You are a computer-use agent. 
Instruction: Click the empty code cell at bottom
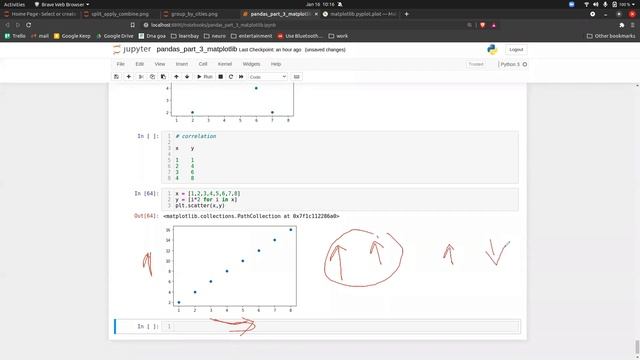pos(341,326)
